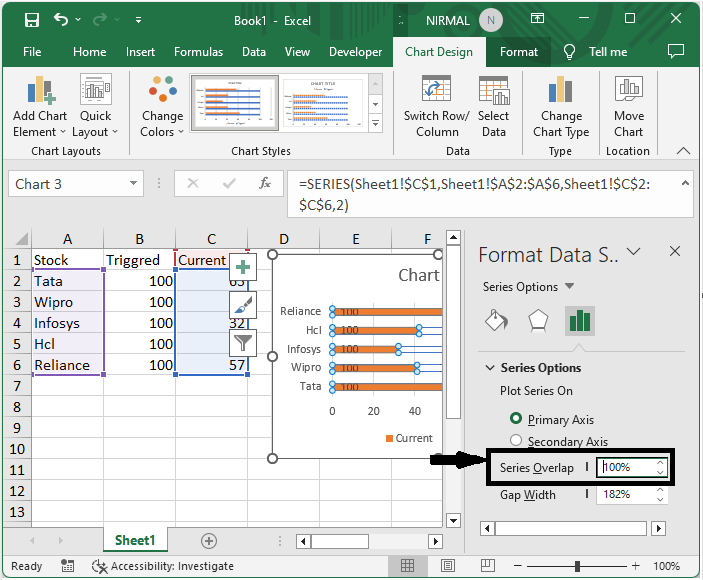Add a new sheet with plus button
The height and width of the screenshot is (580, 703).
coord(208,540)
